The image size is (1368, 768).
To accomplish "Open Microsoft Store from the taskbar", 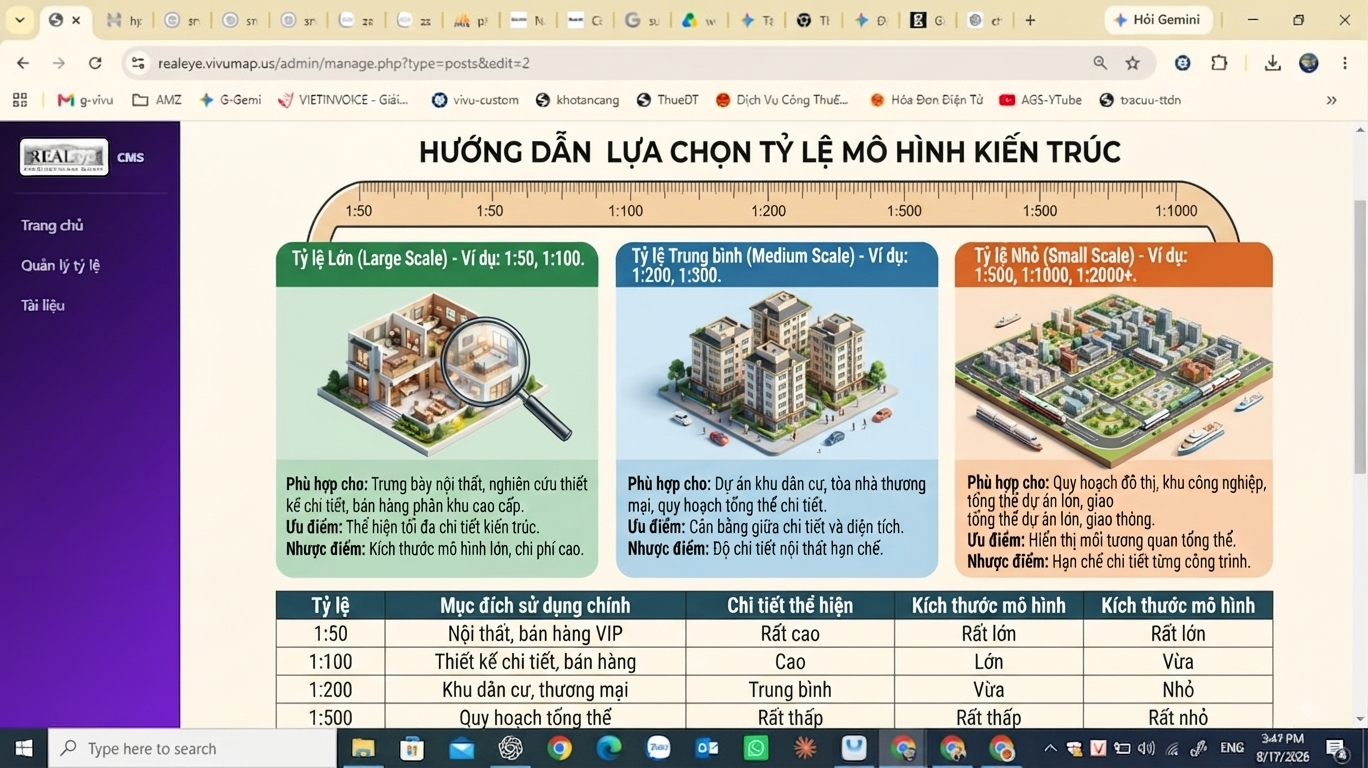I will point(411,748).
